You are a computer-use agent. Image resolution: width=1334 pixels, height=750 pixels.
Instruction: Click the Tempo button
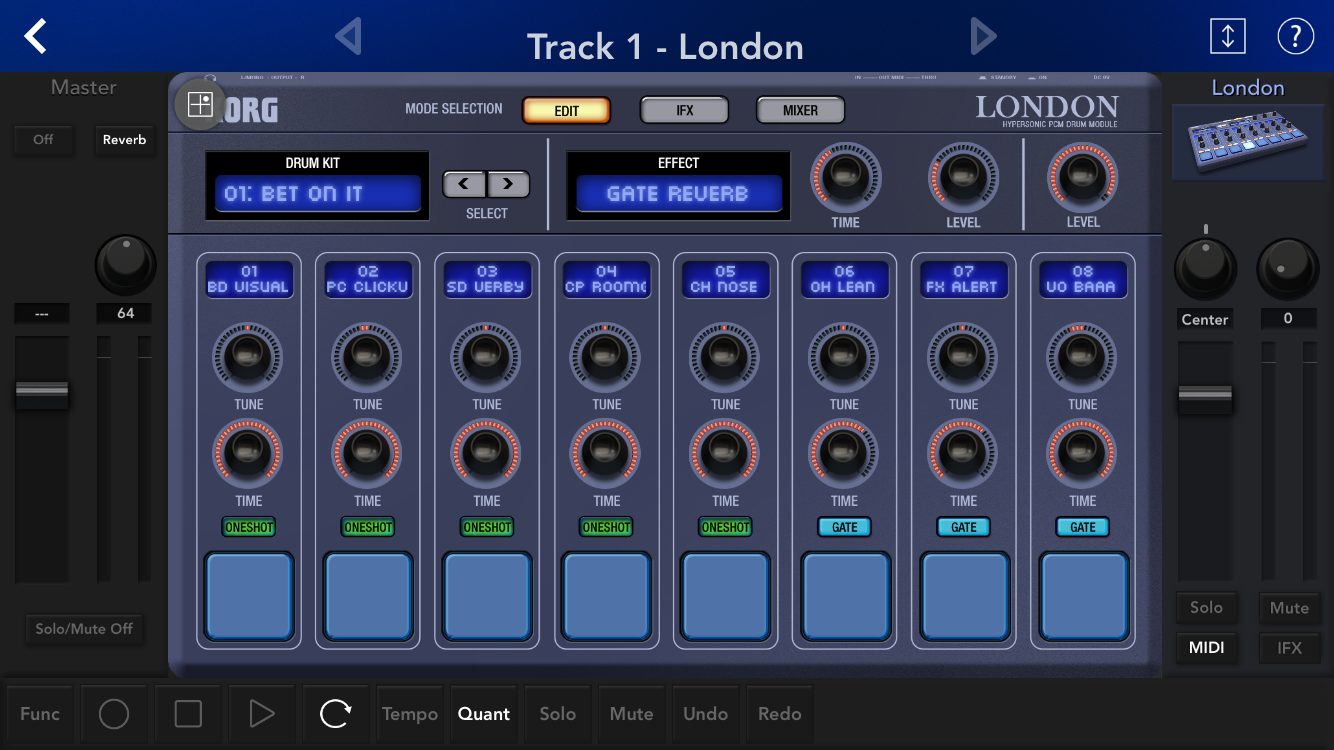click(409, 713)
